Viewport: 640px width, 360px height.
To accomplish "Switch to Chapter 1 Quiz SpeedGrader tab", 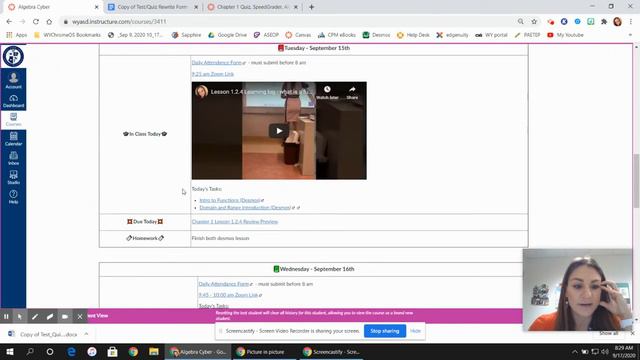I will [x=252, y=7].
